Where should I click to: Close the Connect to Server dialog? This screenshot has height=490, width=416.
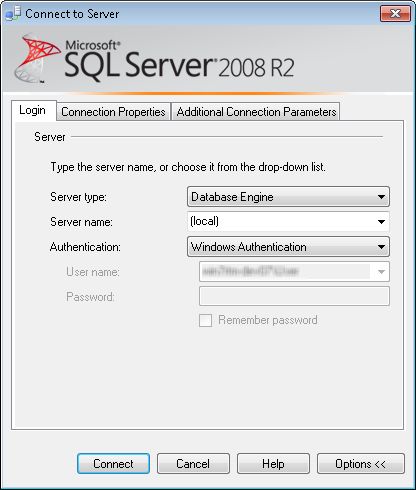tap(395, 14)
